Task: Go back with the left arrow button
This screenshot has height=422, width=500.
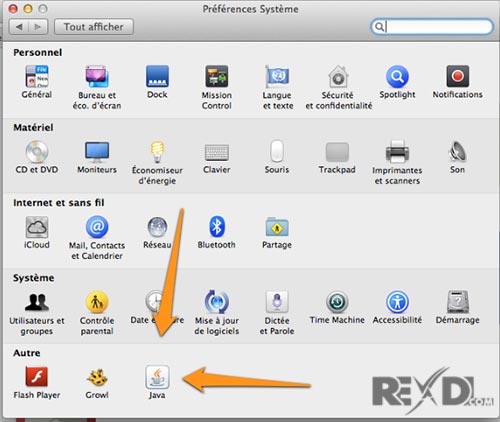Action: [19, 27]
